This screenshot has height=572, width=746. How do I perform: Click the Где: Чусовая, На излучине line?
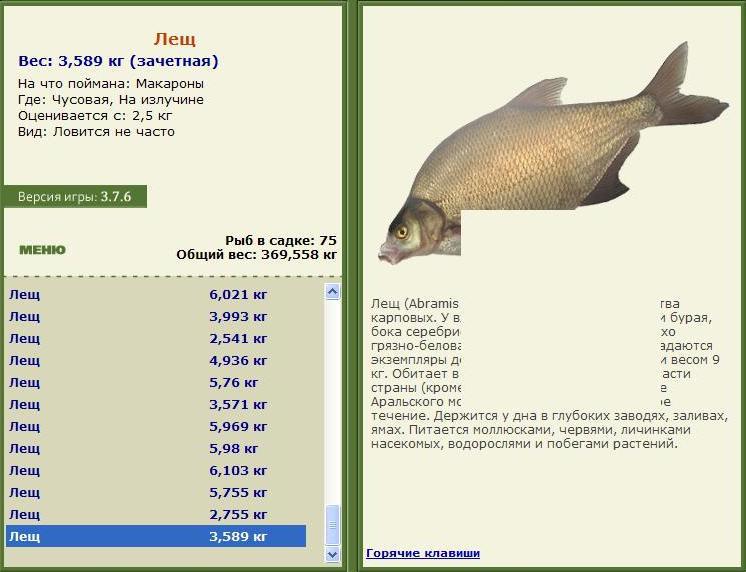coord(111,100)
